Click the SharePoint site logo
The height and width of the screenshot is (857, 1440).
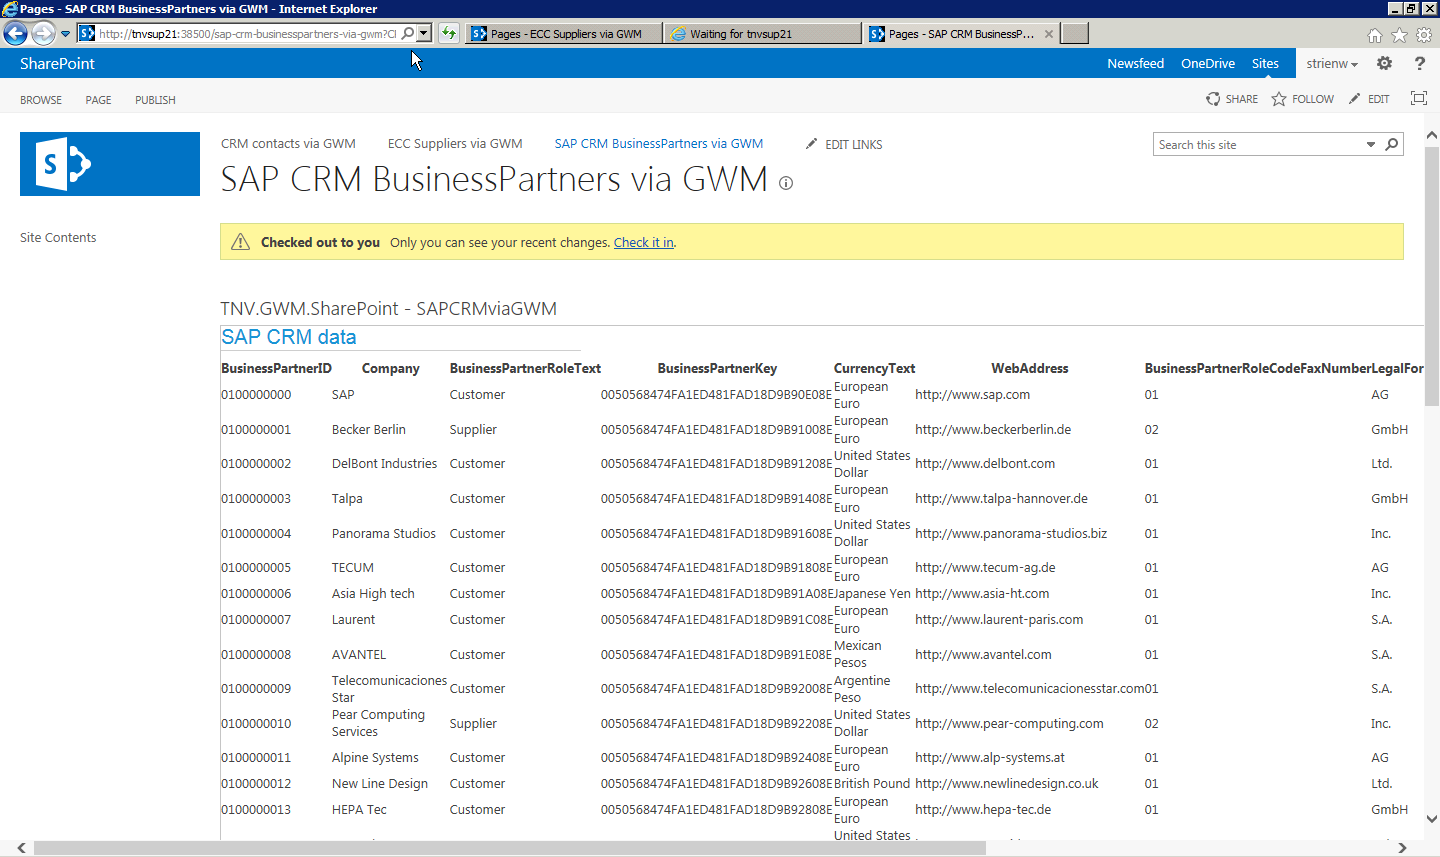[x=110, y=164]
